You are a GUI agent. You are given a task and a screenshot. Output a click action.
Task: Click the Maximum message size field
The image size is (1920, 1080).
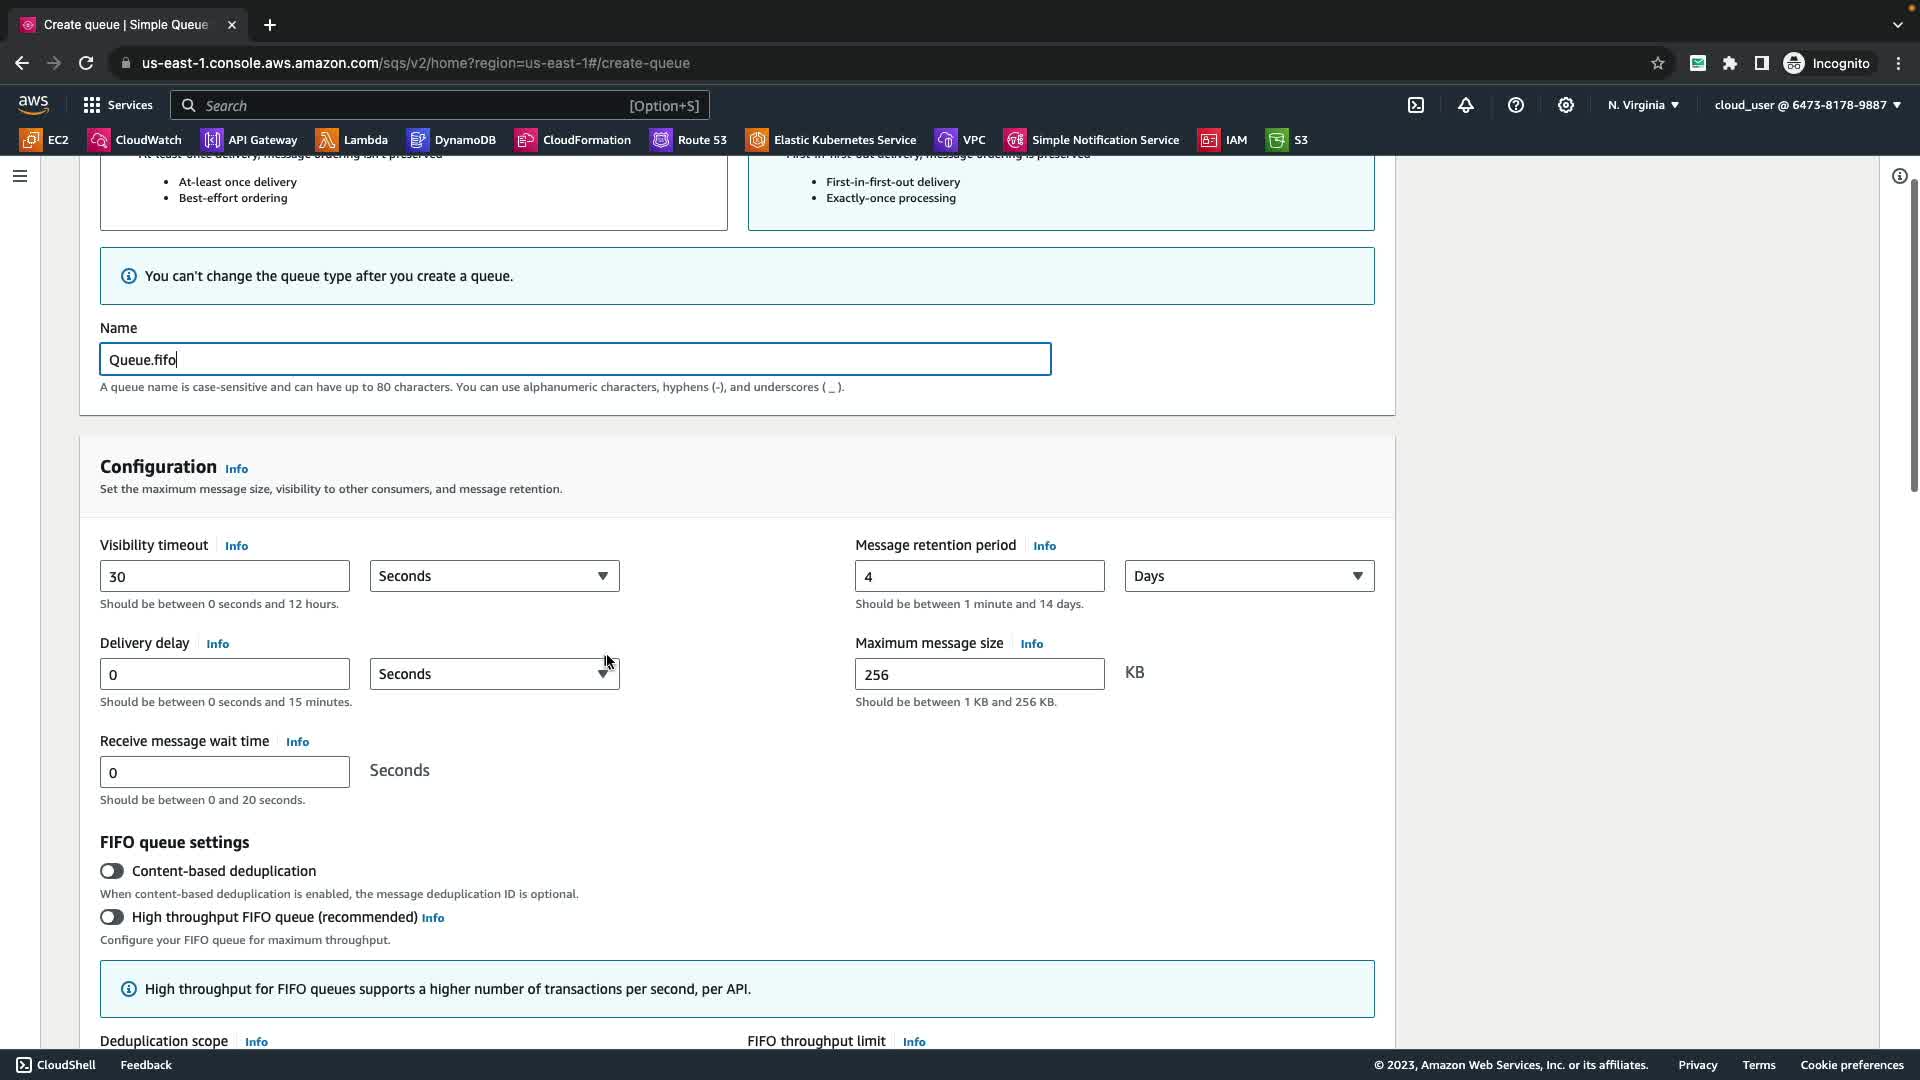pos(979,674)
